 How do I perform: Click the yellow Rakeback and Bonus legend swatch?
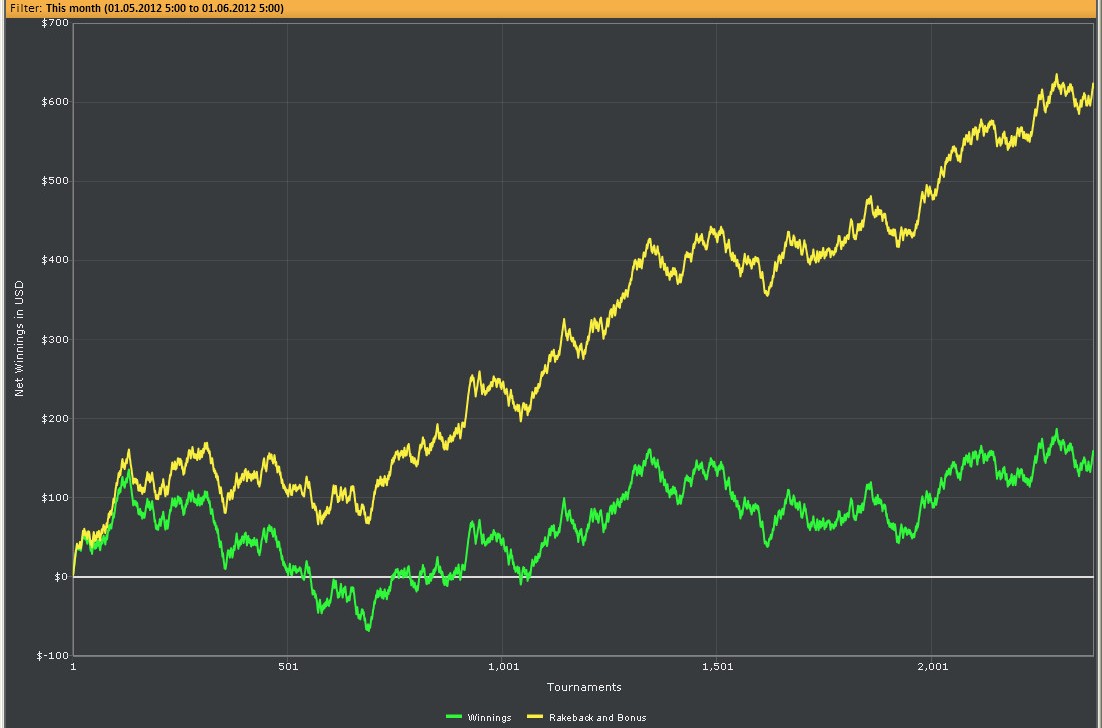tap(535, 717)
